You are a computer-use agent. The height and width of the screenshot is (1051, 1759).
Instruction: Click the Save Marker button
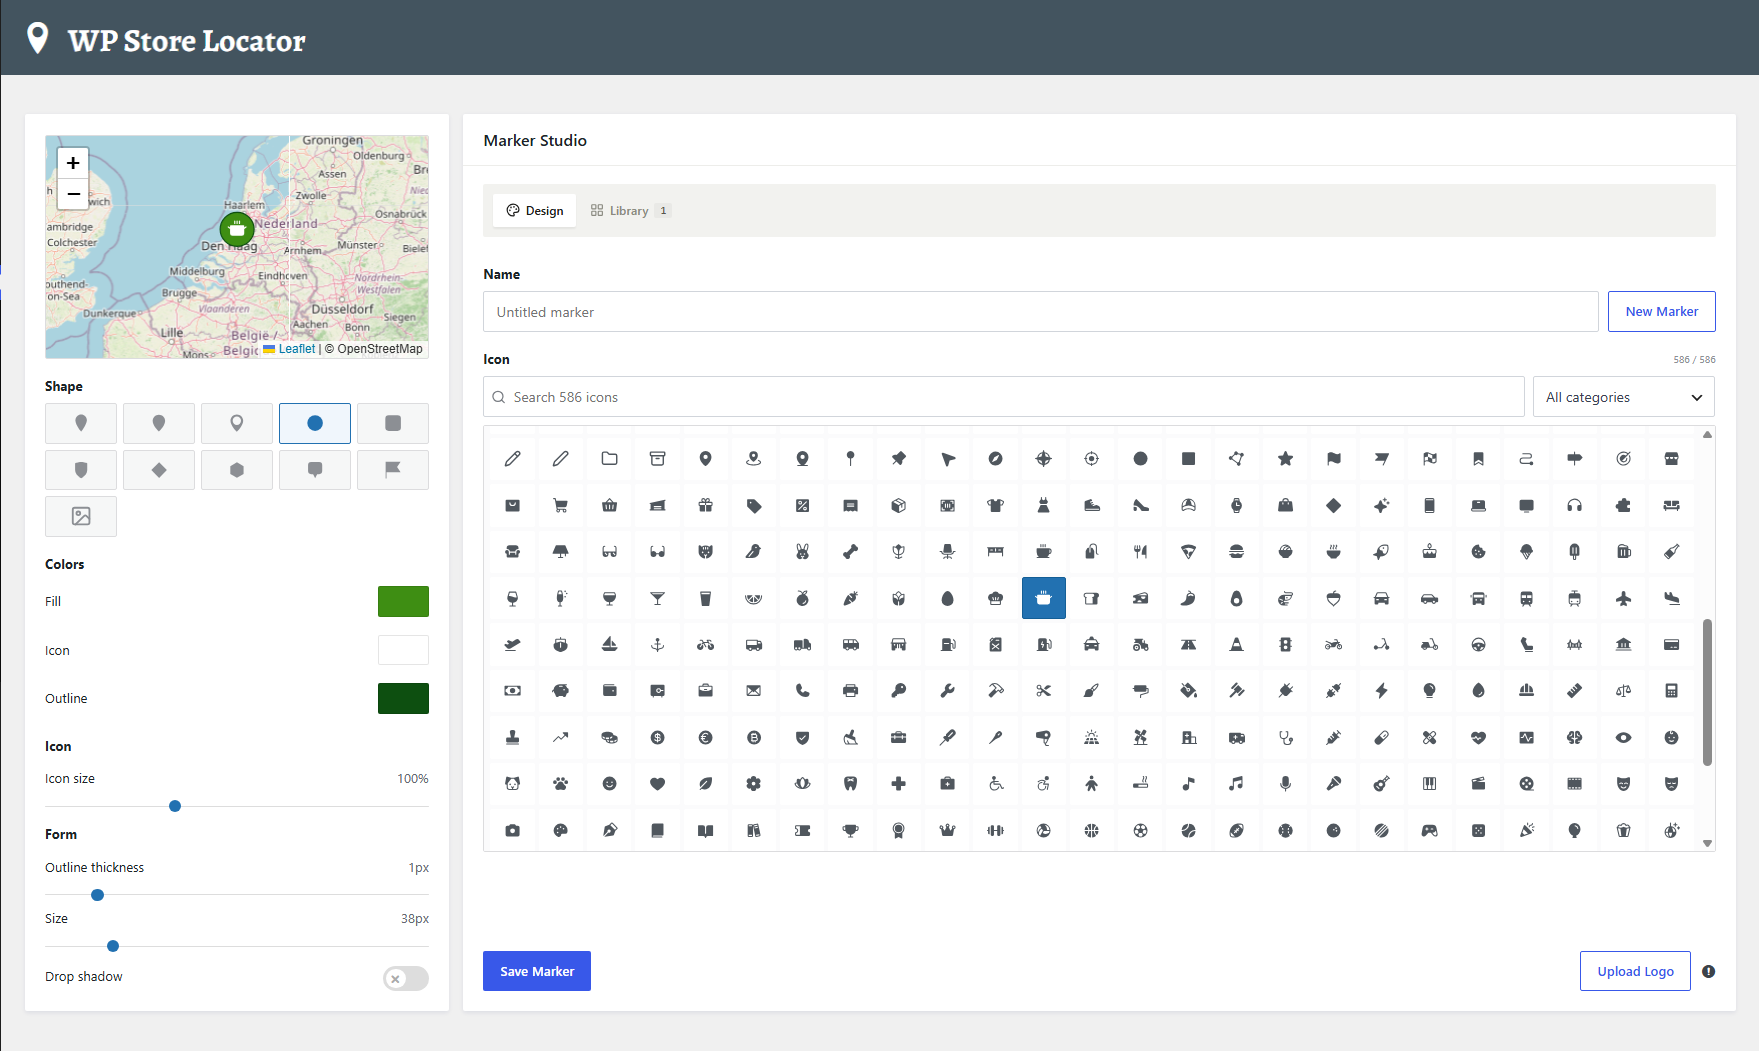tap(537, 971)
